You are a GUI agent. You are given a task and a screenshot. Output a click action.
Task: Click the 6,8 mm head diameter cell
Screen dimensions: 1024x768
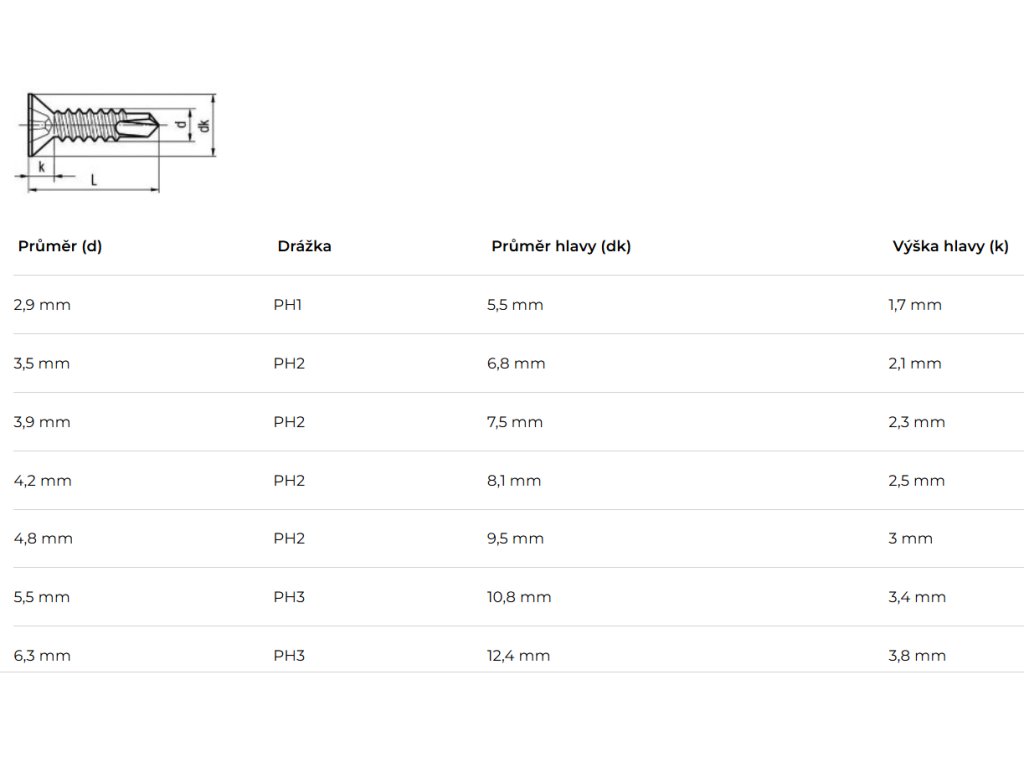coord(516,363)
